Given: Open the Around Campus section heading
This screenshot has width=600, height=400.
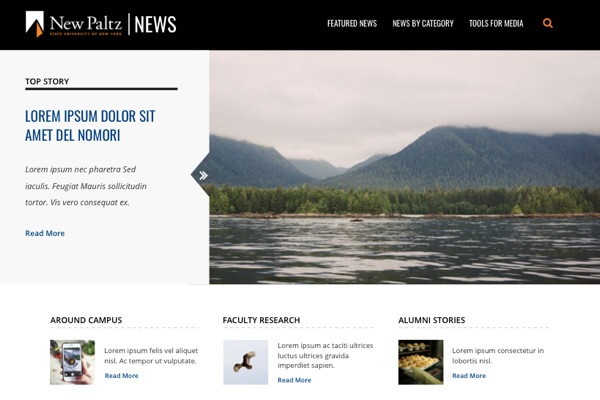Looking at the screenshot, I should point(86,320).
